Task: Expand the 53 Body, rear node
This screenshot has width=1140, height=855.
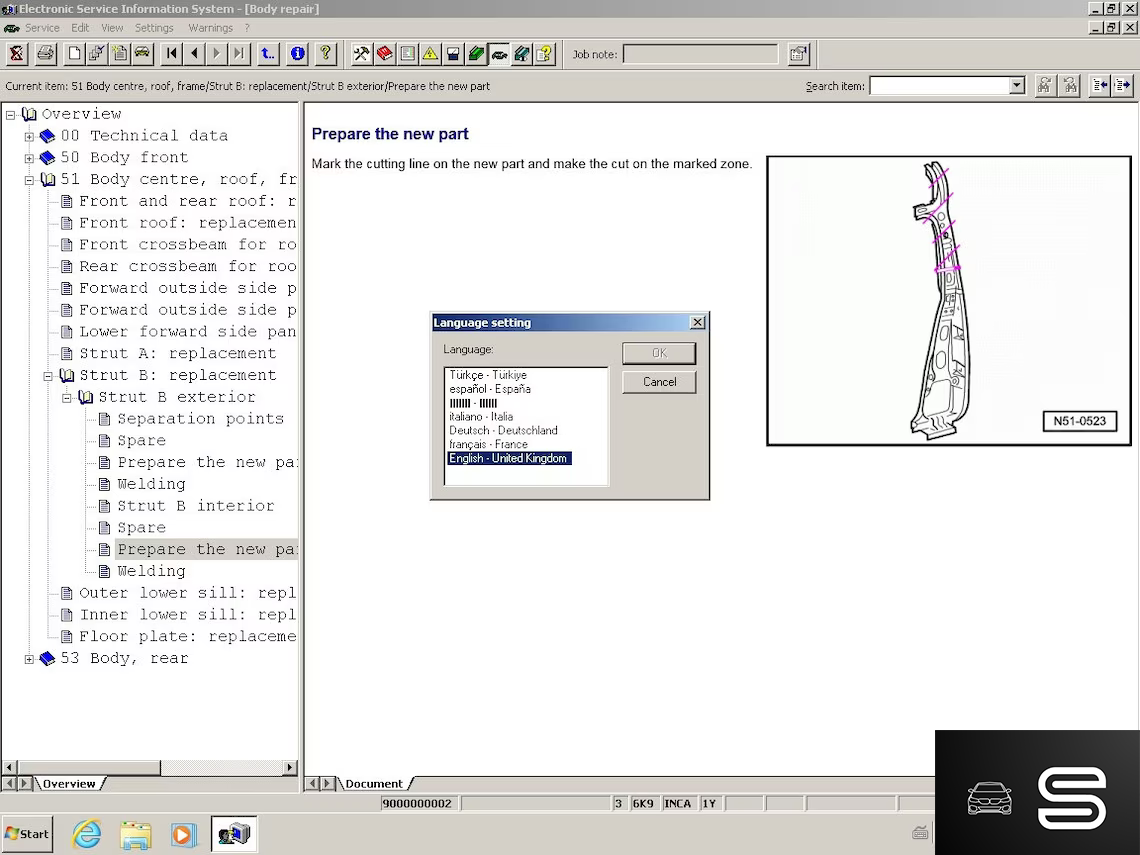Action: pyautogui.click(x=29, y=659)
